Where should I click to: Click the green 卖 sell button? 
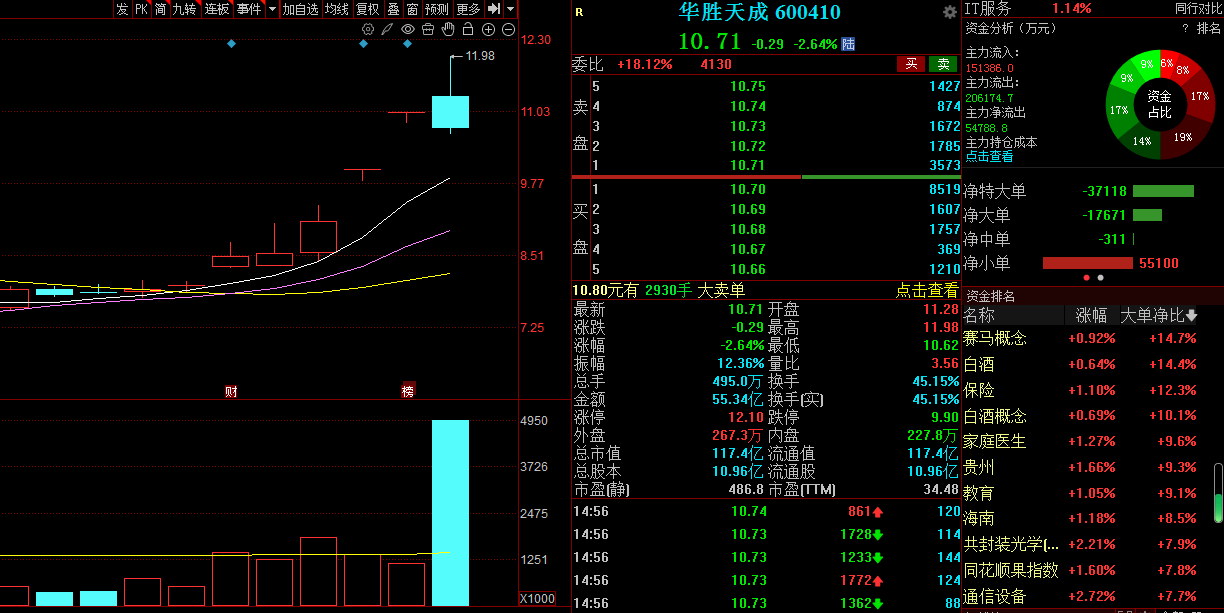pyautogui.click(x=943, y=64)
